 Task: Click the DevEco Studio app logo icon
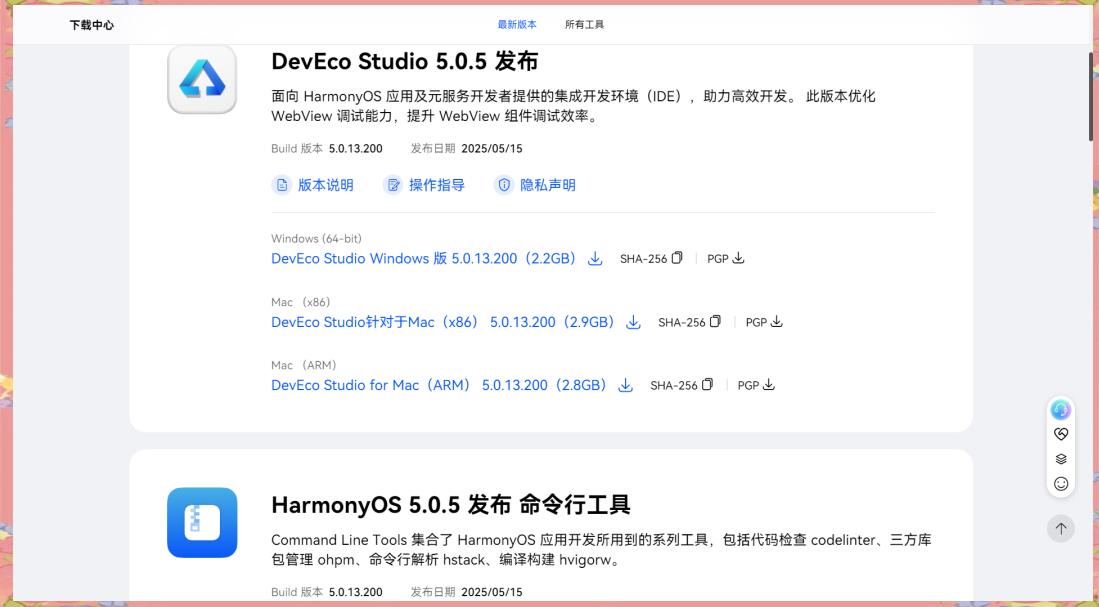pos(202,79)
